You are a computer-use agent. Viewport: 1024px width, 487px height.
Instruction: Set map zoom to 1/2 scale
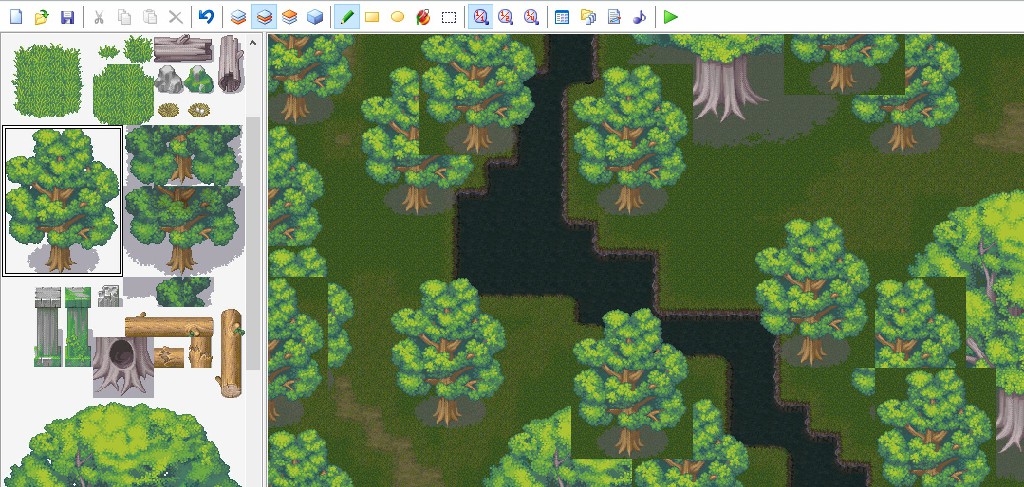tap(505, 17)
